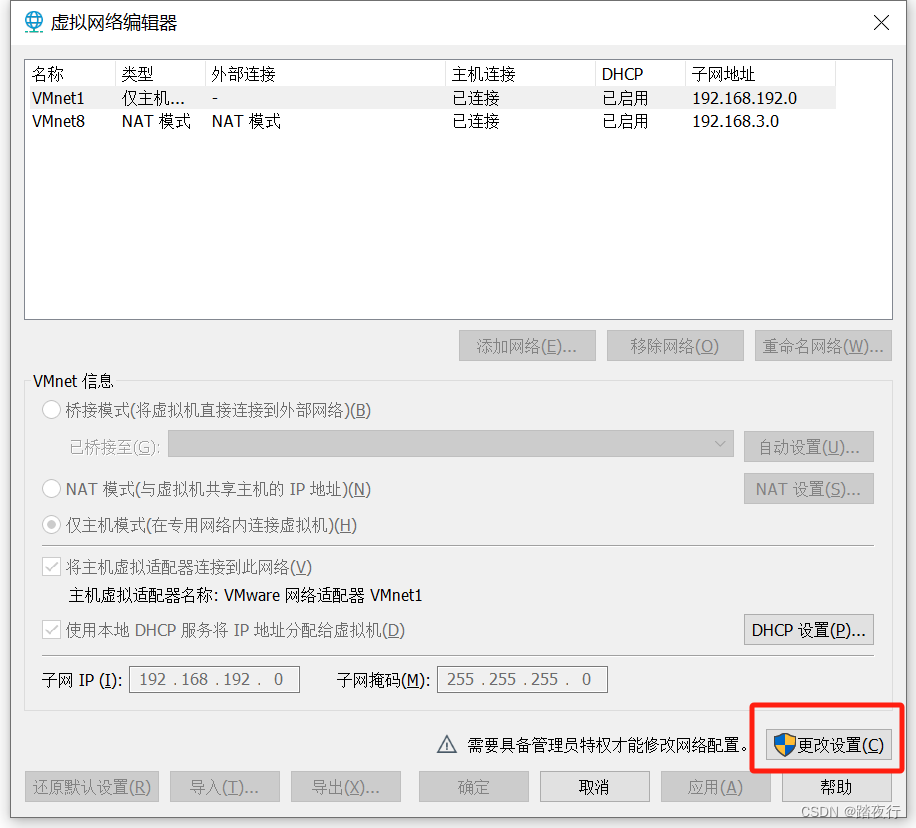The height and width of the screenshot is (828, 916).
Task: Open NAT 设置(S) dialog
Action: click(x=809, y=489)
